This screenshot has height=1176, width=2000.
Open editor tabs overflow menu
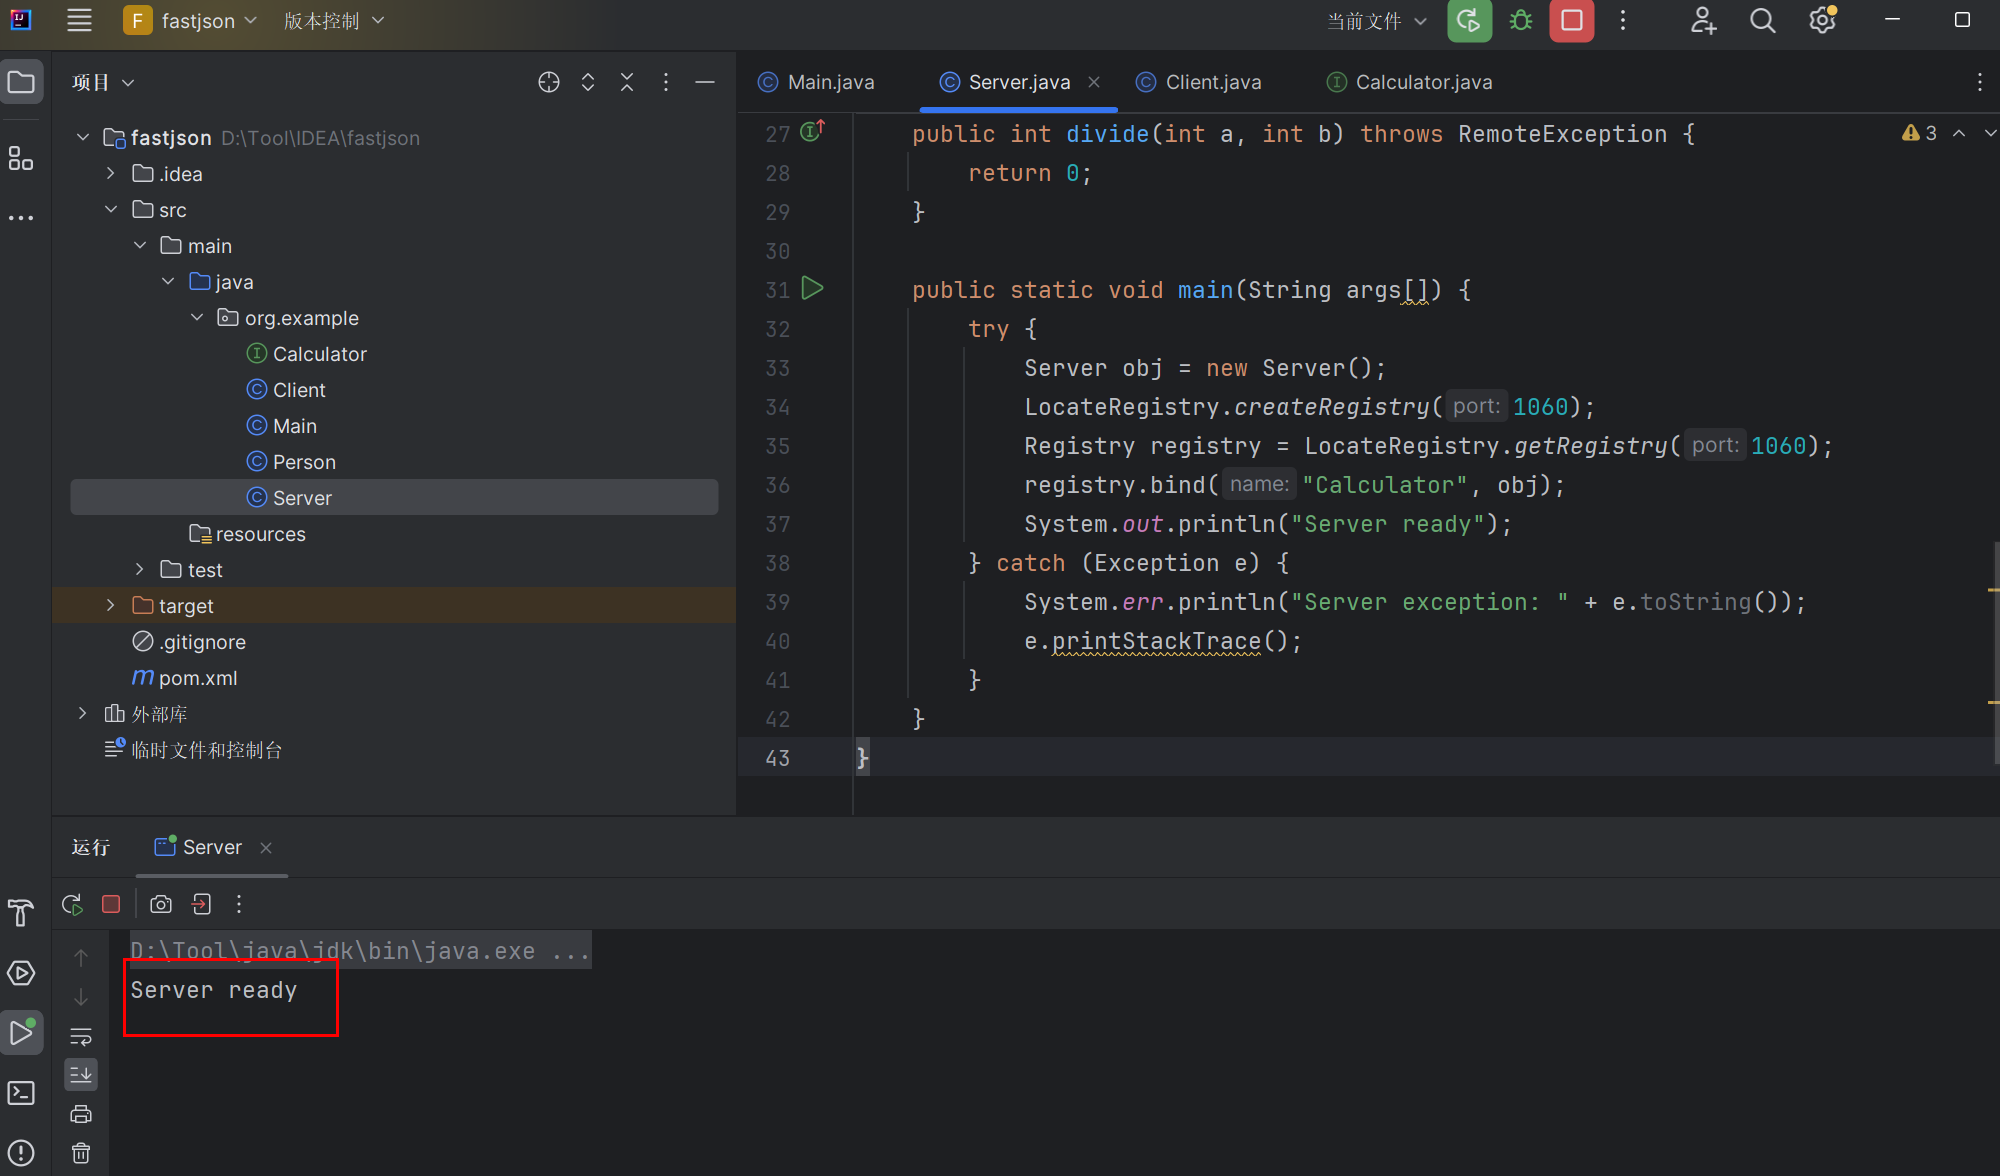[1980, 82]
